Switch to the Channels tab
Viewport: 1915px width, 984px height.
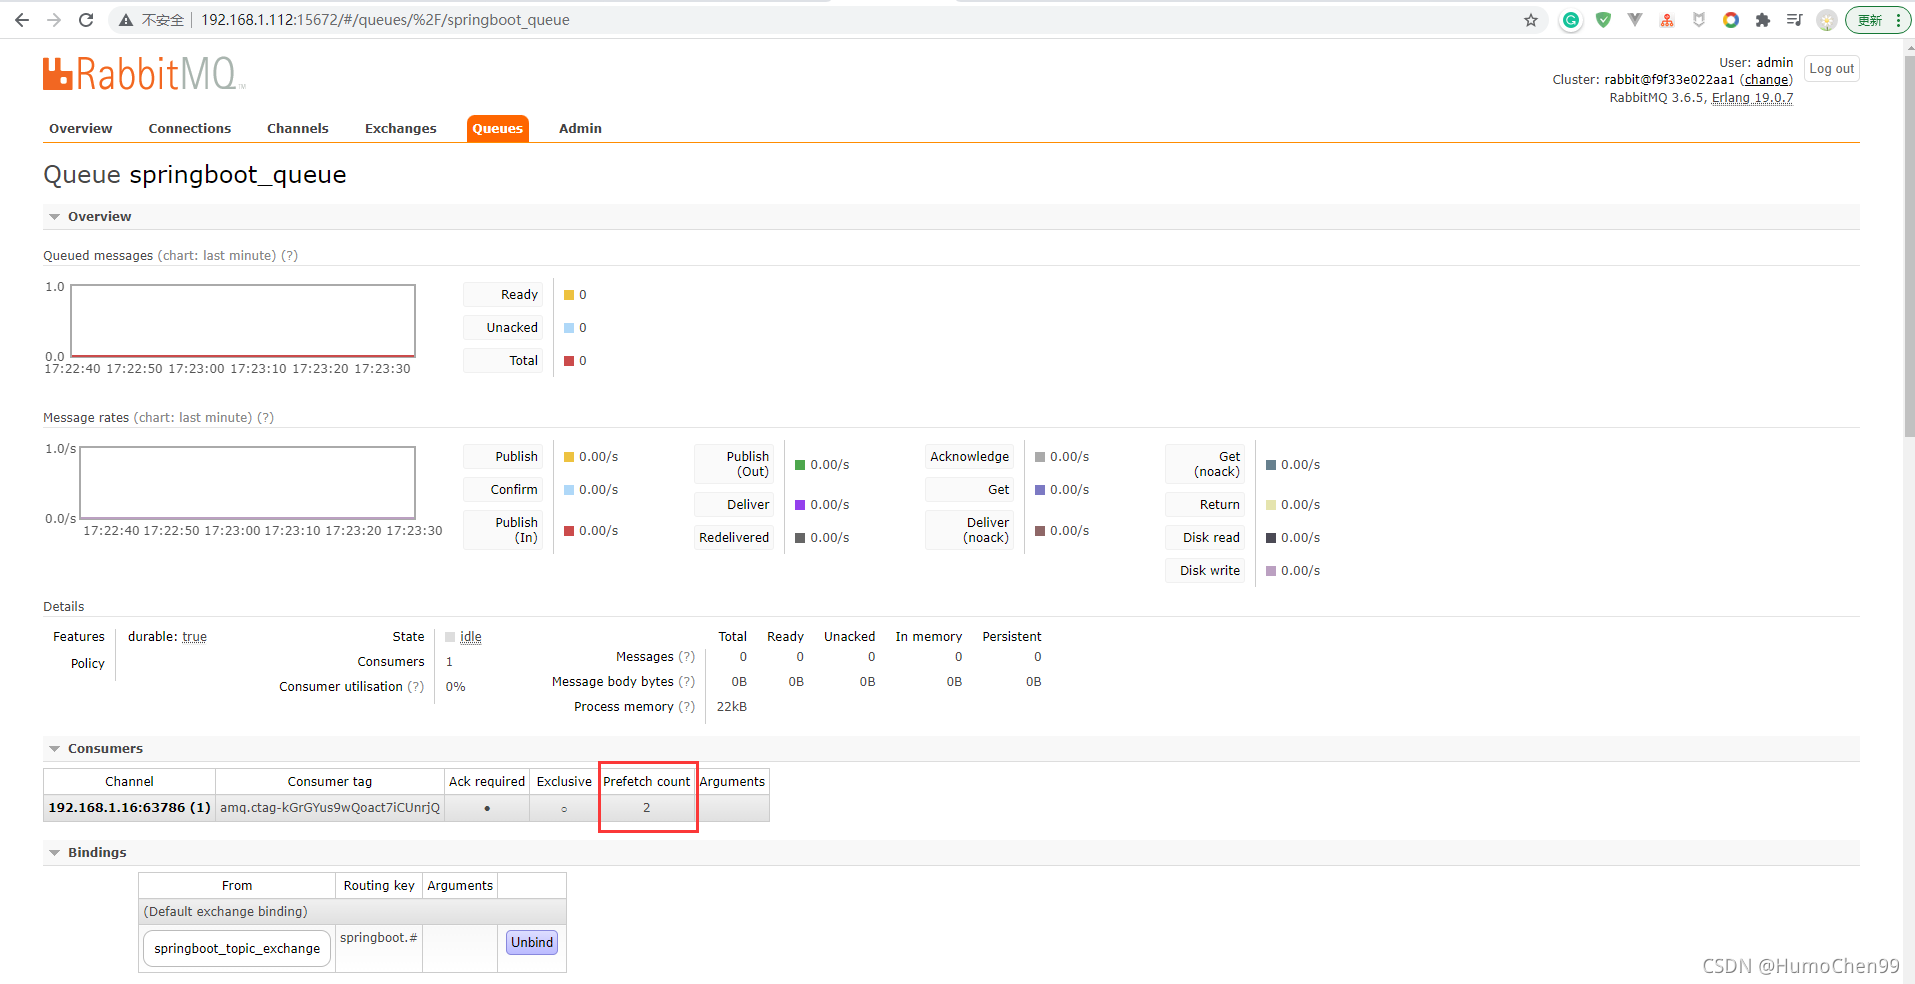tap(298, 128)
